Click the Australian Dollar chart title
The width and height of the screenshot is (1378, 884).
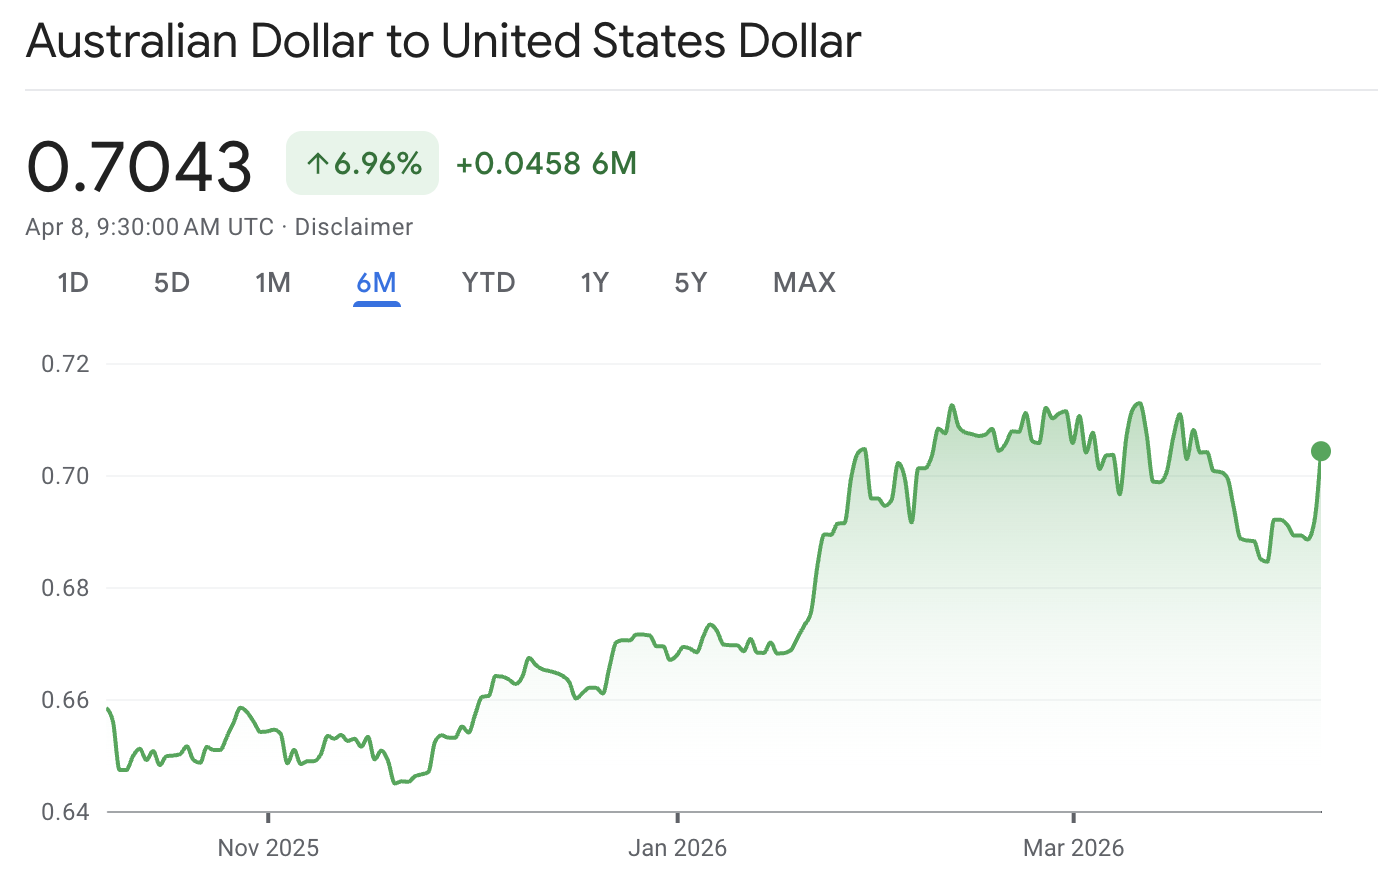[444, 41]
